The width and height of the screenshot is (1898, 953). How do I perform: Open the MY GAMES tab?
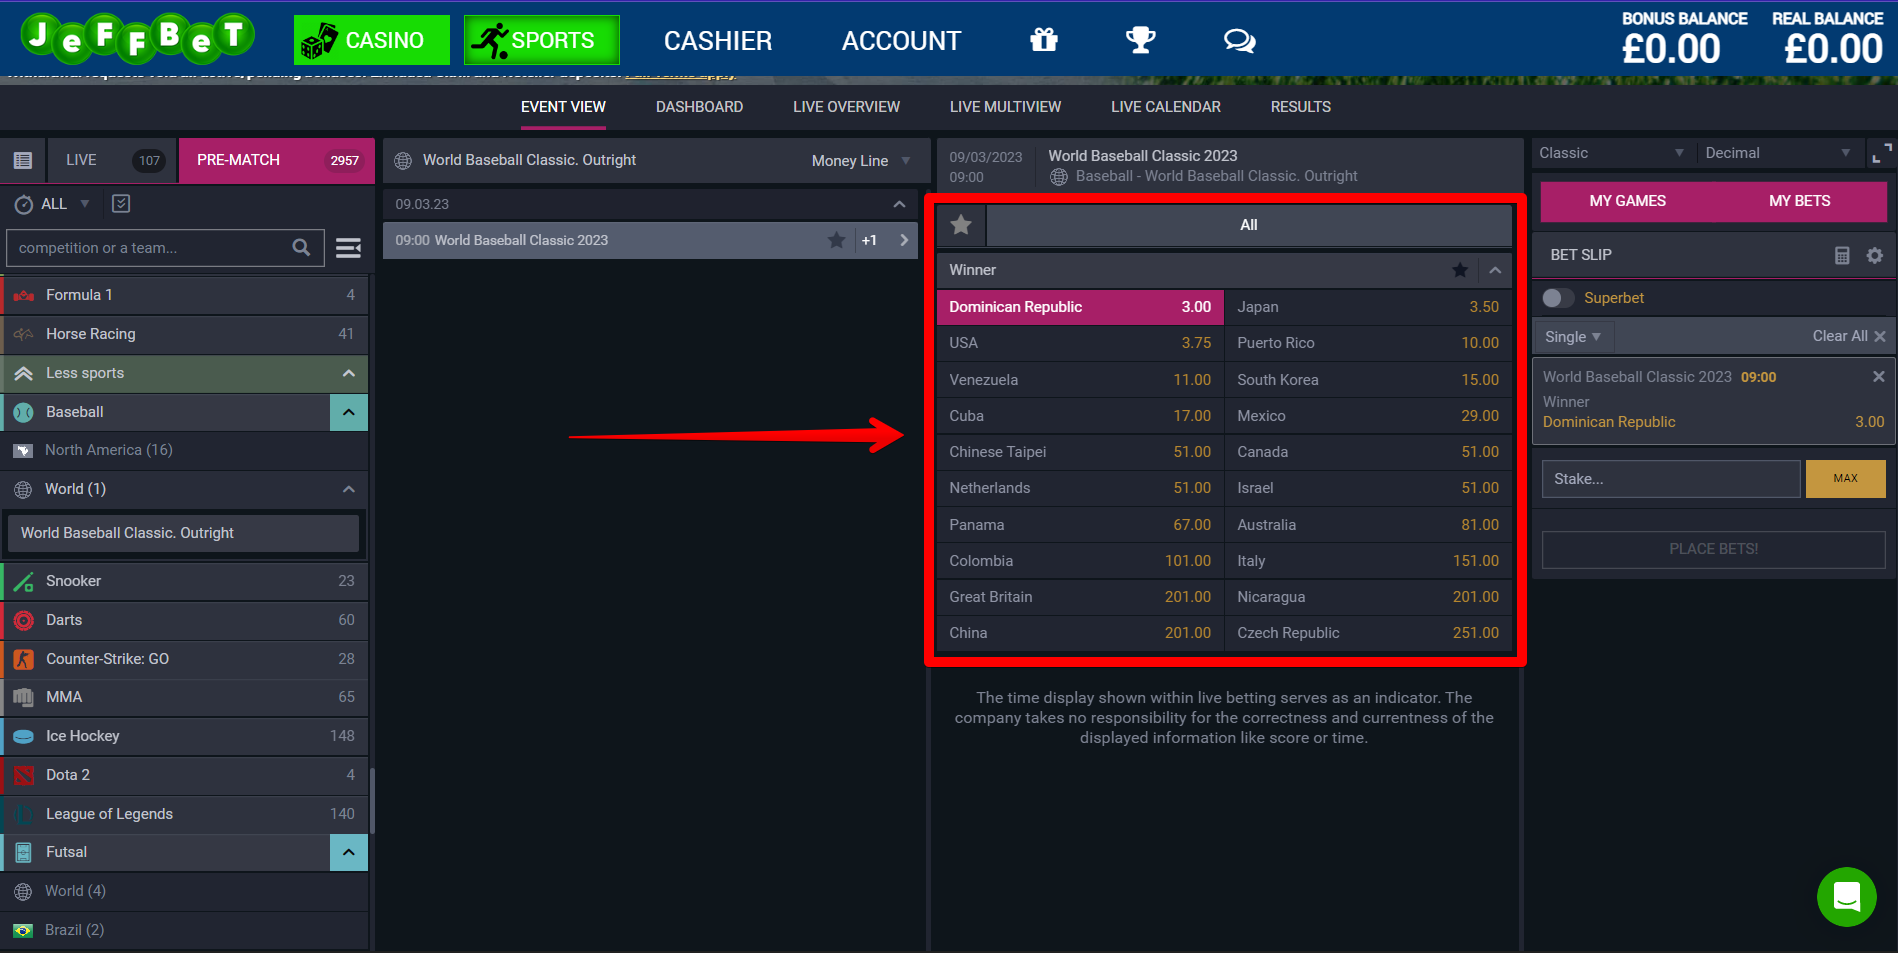[x=1627, y=201]
